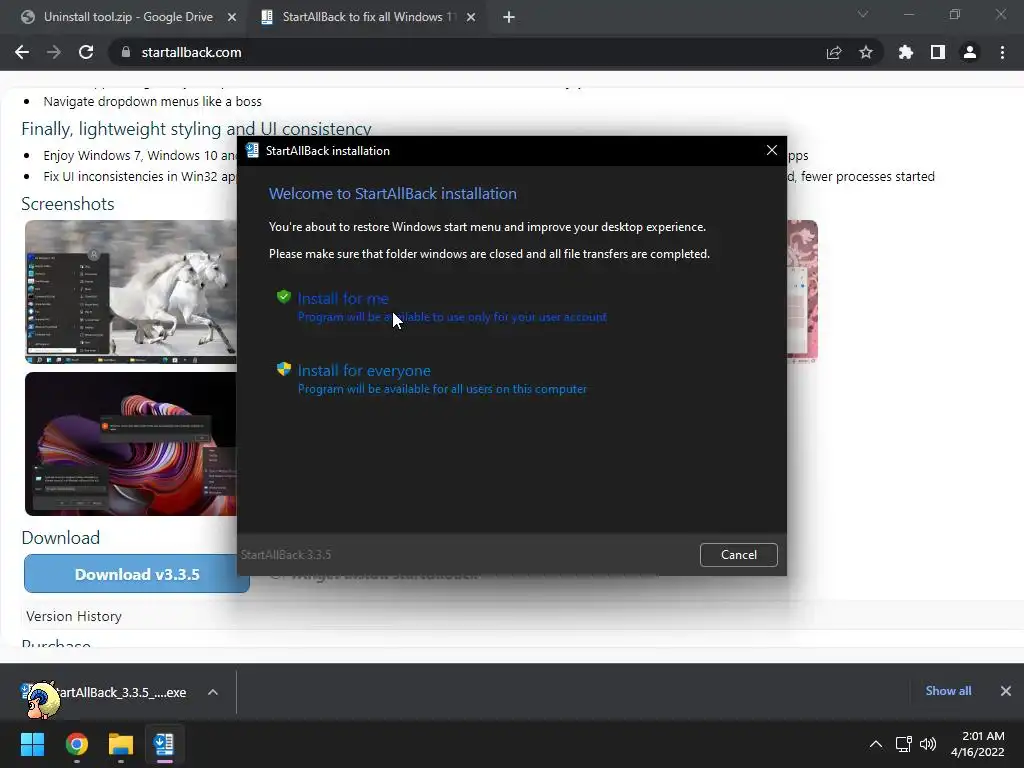This screenshot has height=768, width=1024.
Task: Expand download item options chevron
Action: [x=213, y=692]
